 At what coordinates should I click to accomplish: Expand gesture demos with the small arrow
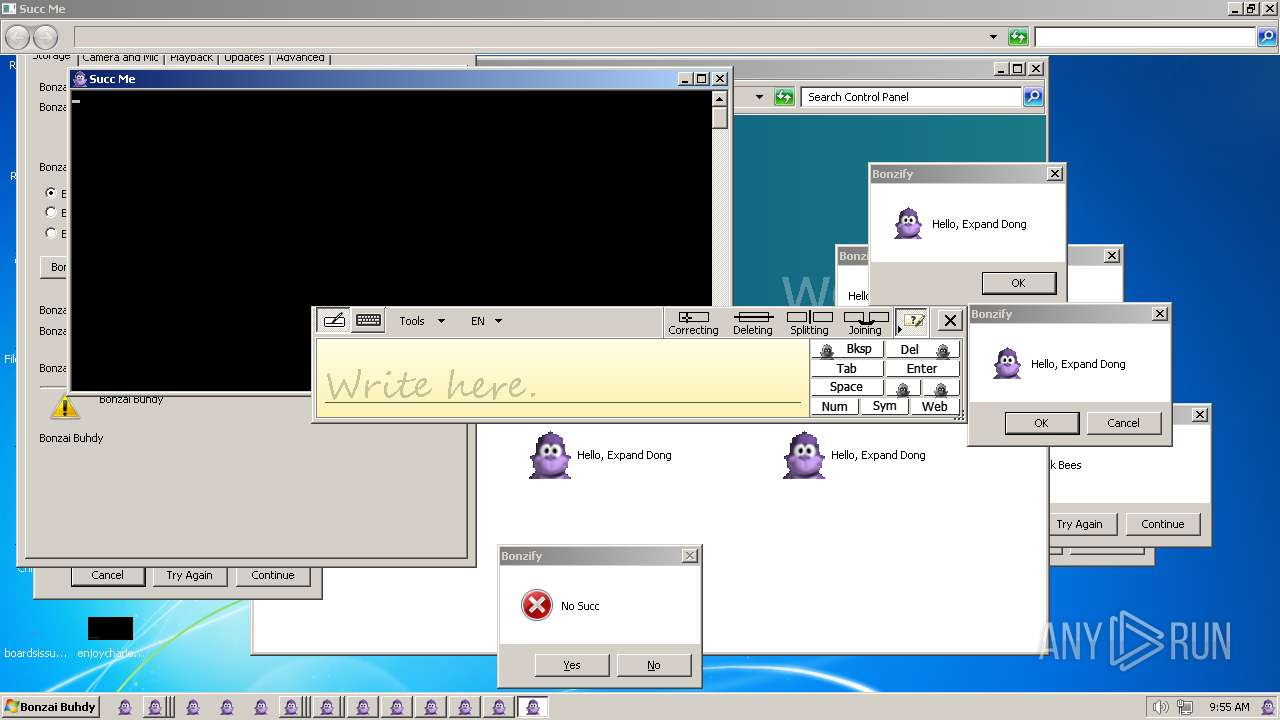tap(899, 330)
